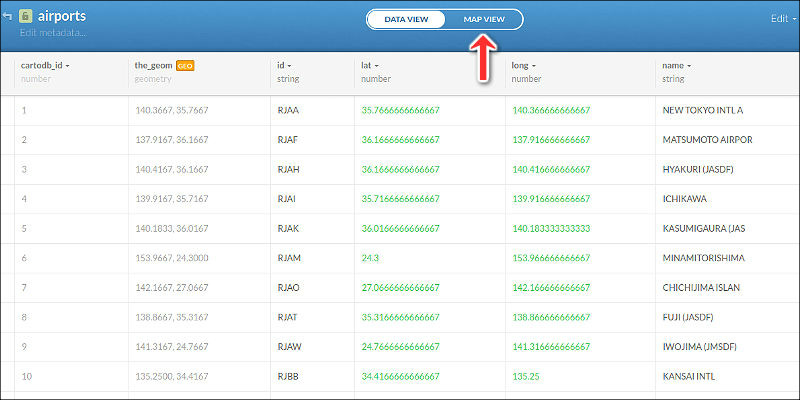Open the long column dropdown

tap(534, 66)
